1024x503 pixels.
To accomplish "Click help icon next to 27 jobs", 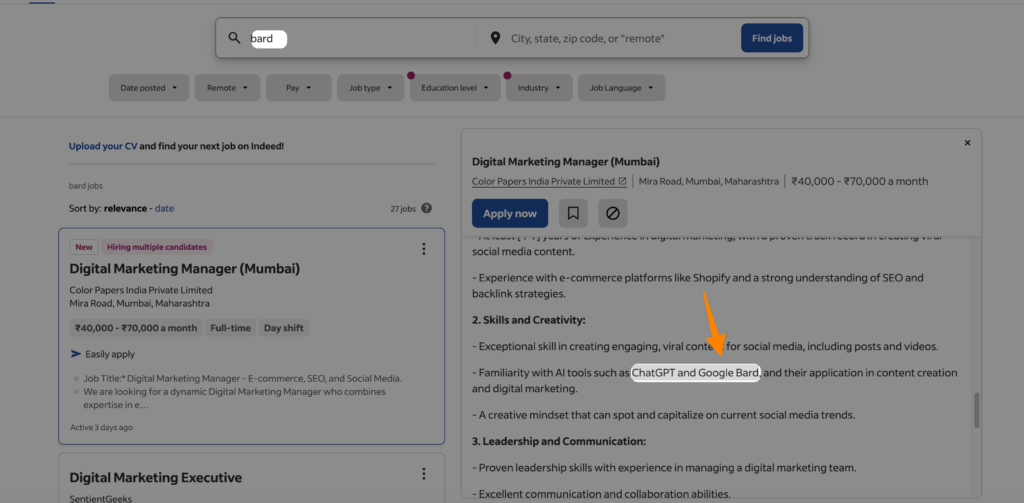I will click(427, 208).
